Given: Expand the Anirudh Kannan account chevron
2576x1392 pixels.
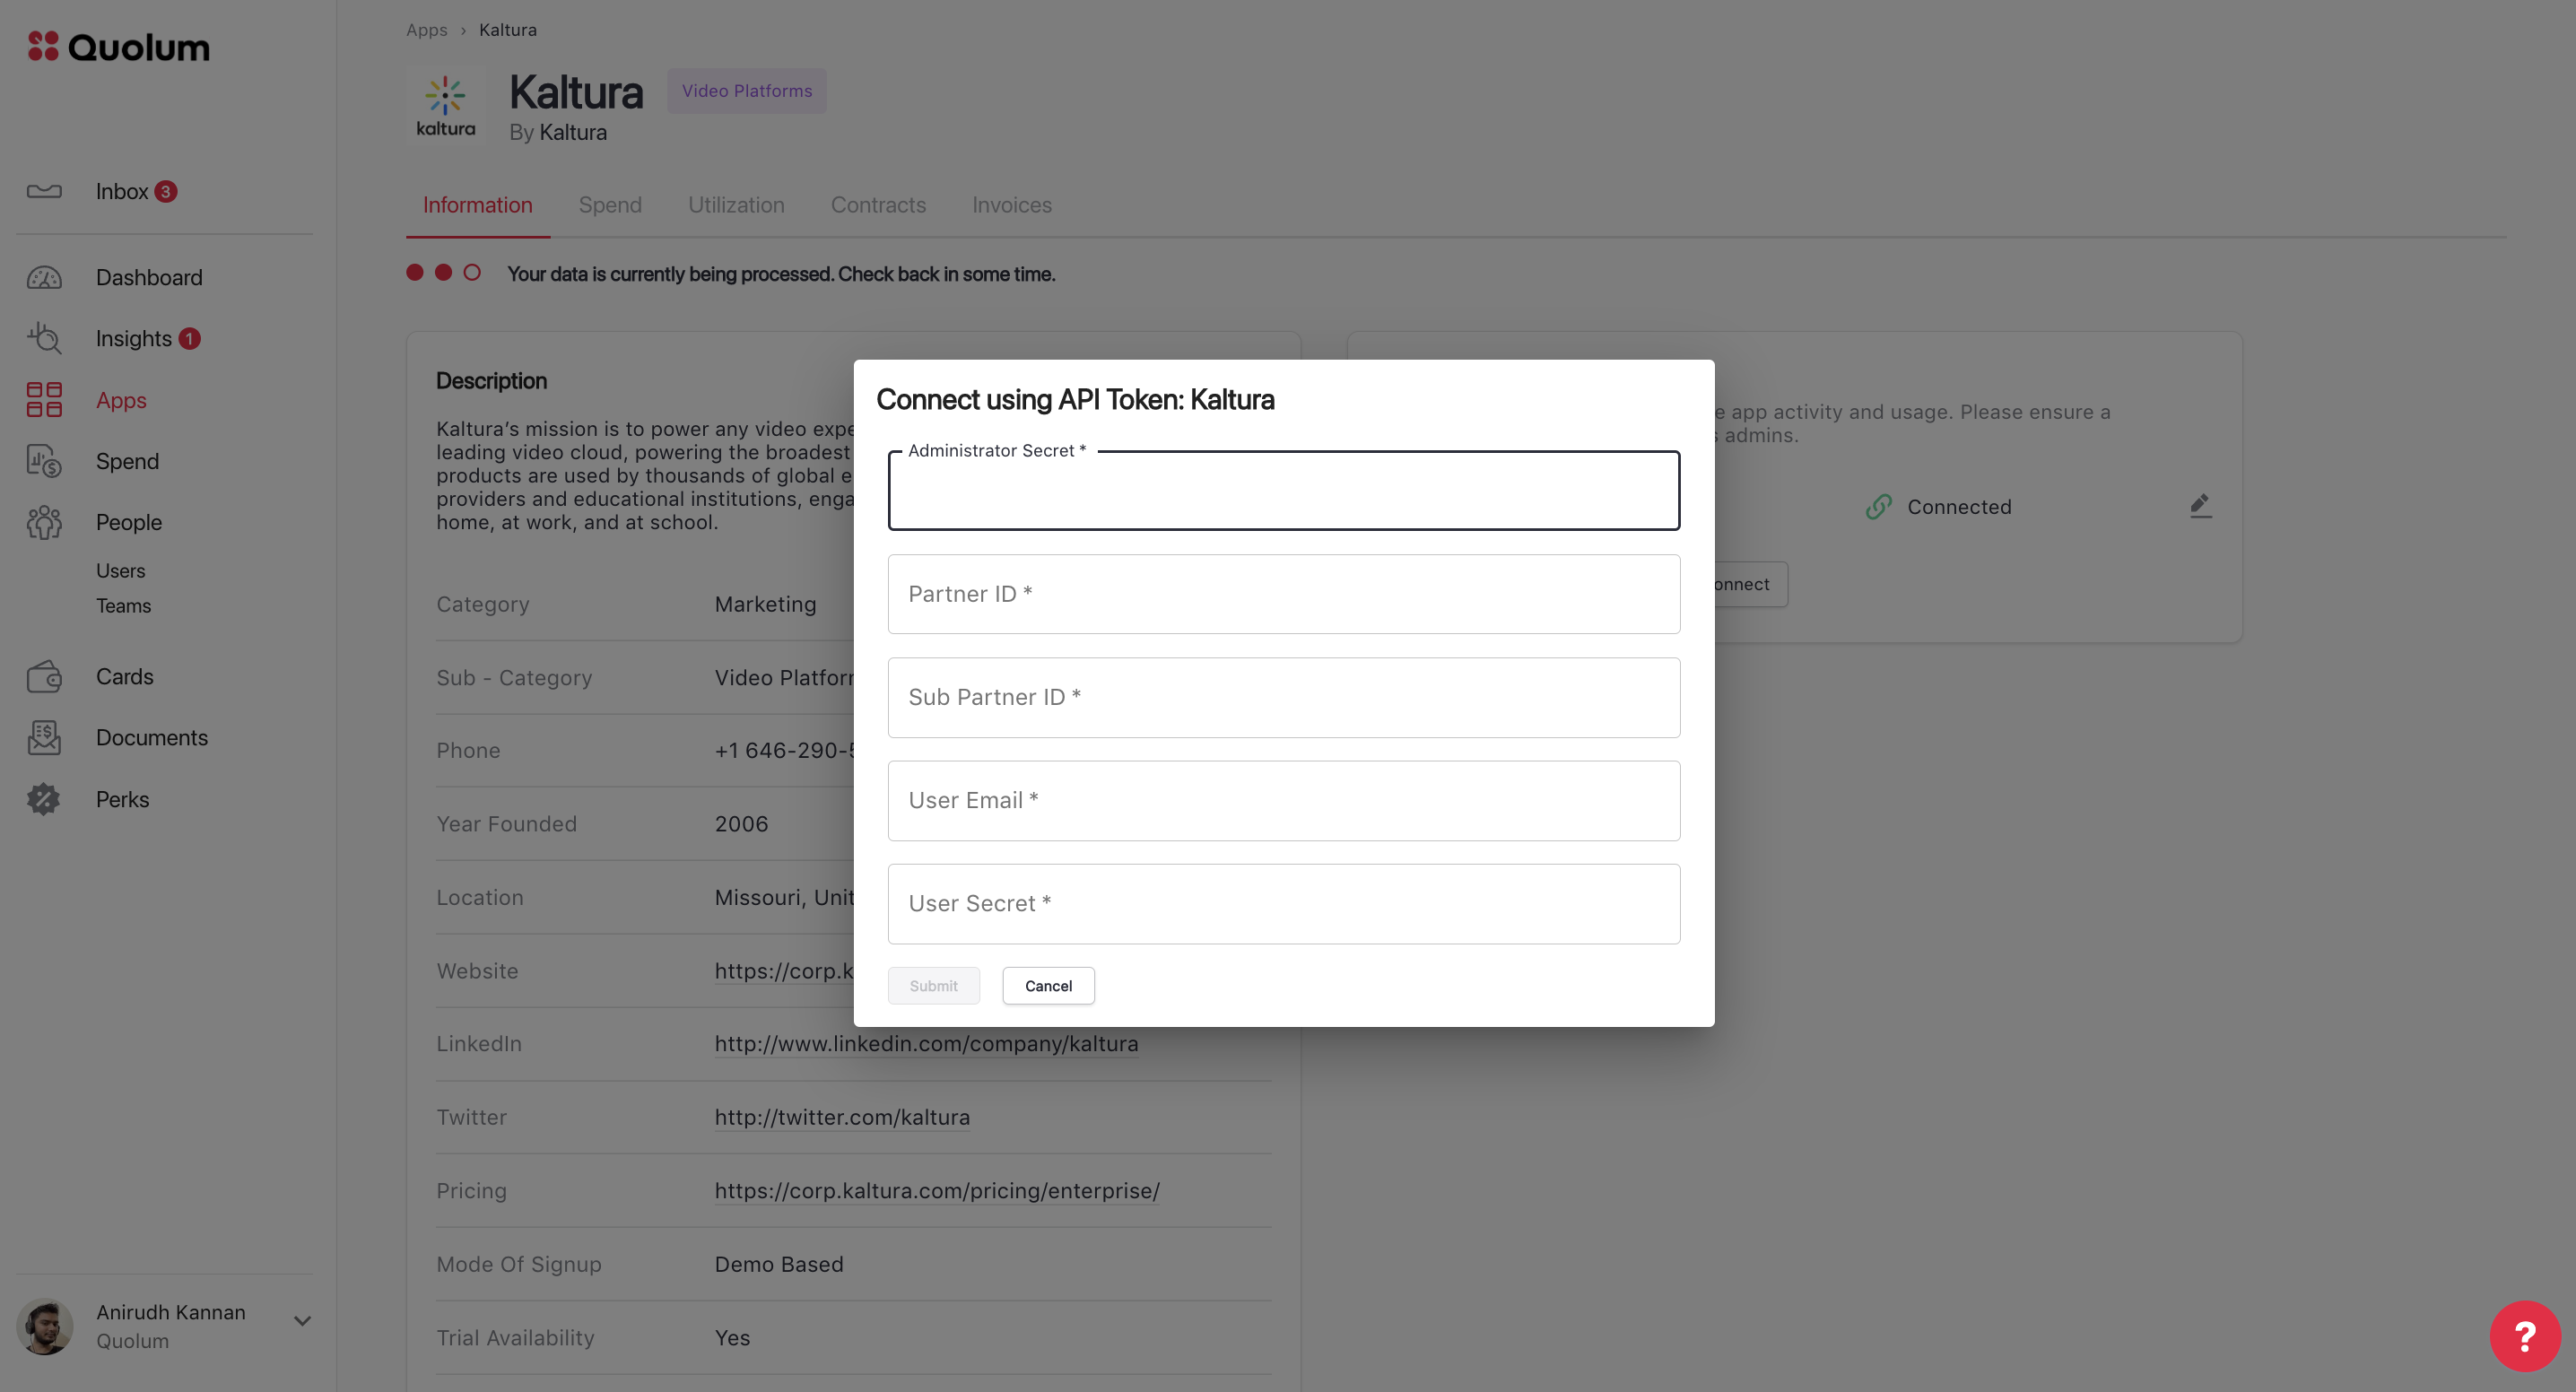Looking at the screenshot, I should pyautogui.click(x=302, y=1321).
